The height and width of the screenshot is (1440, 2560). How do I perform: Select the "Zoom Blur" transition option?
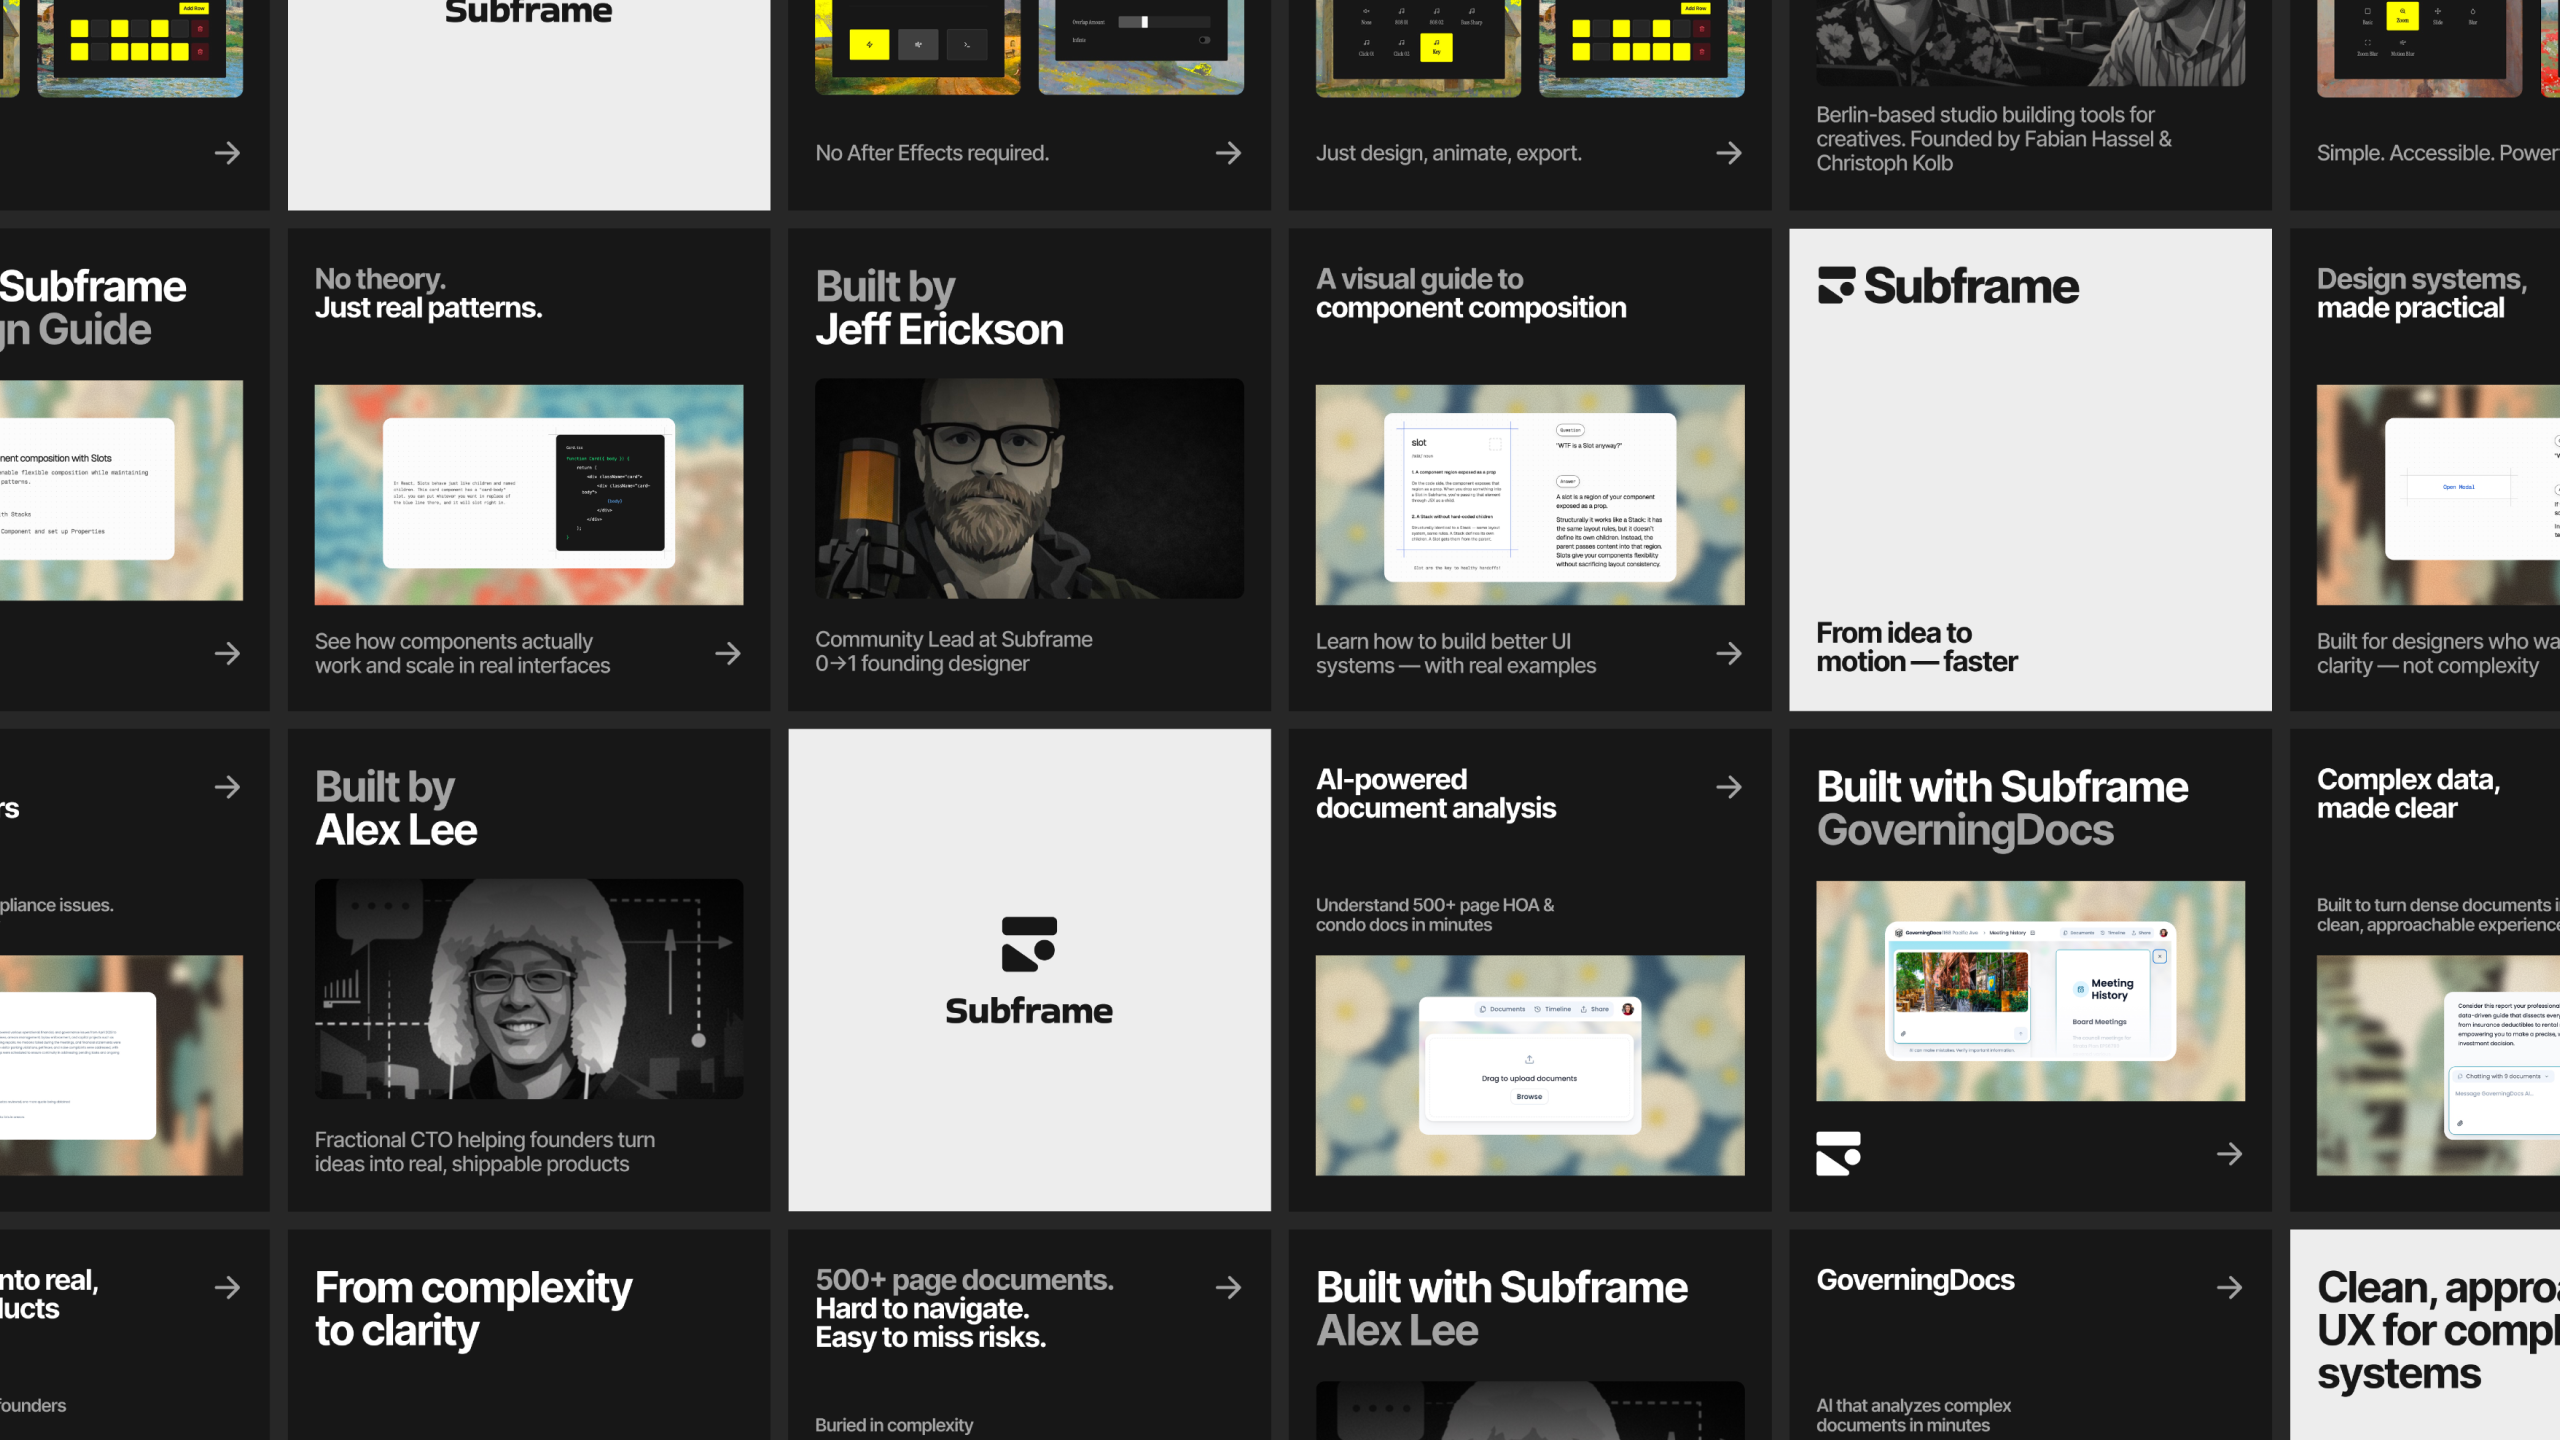[2367, 47]
